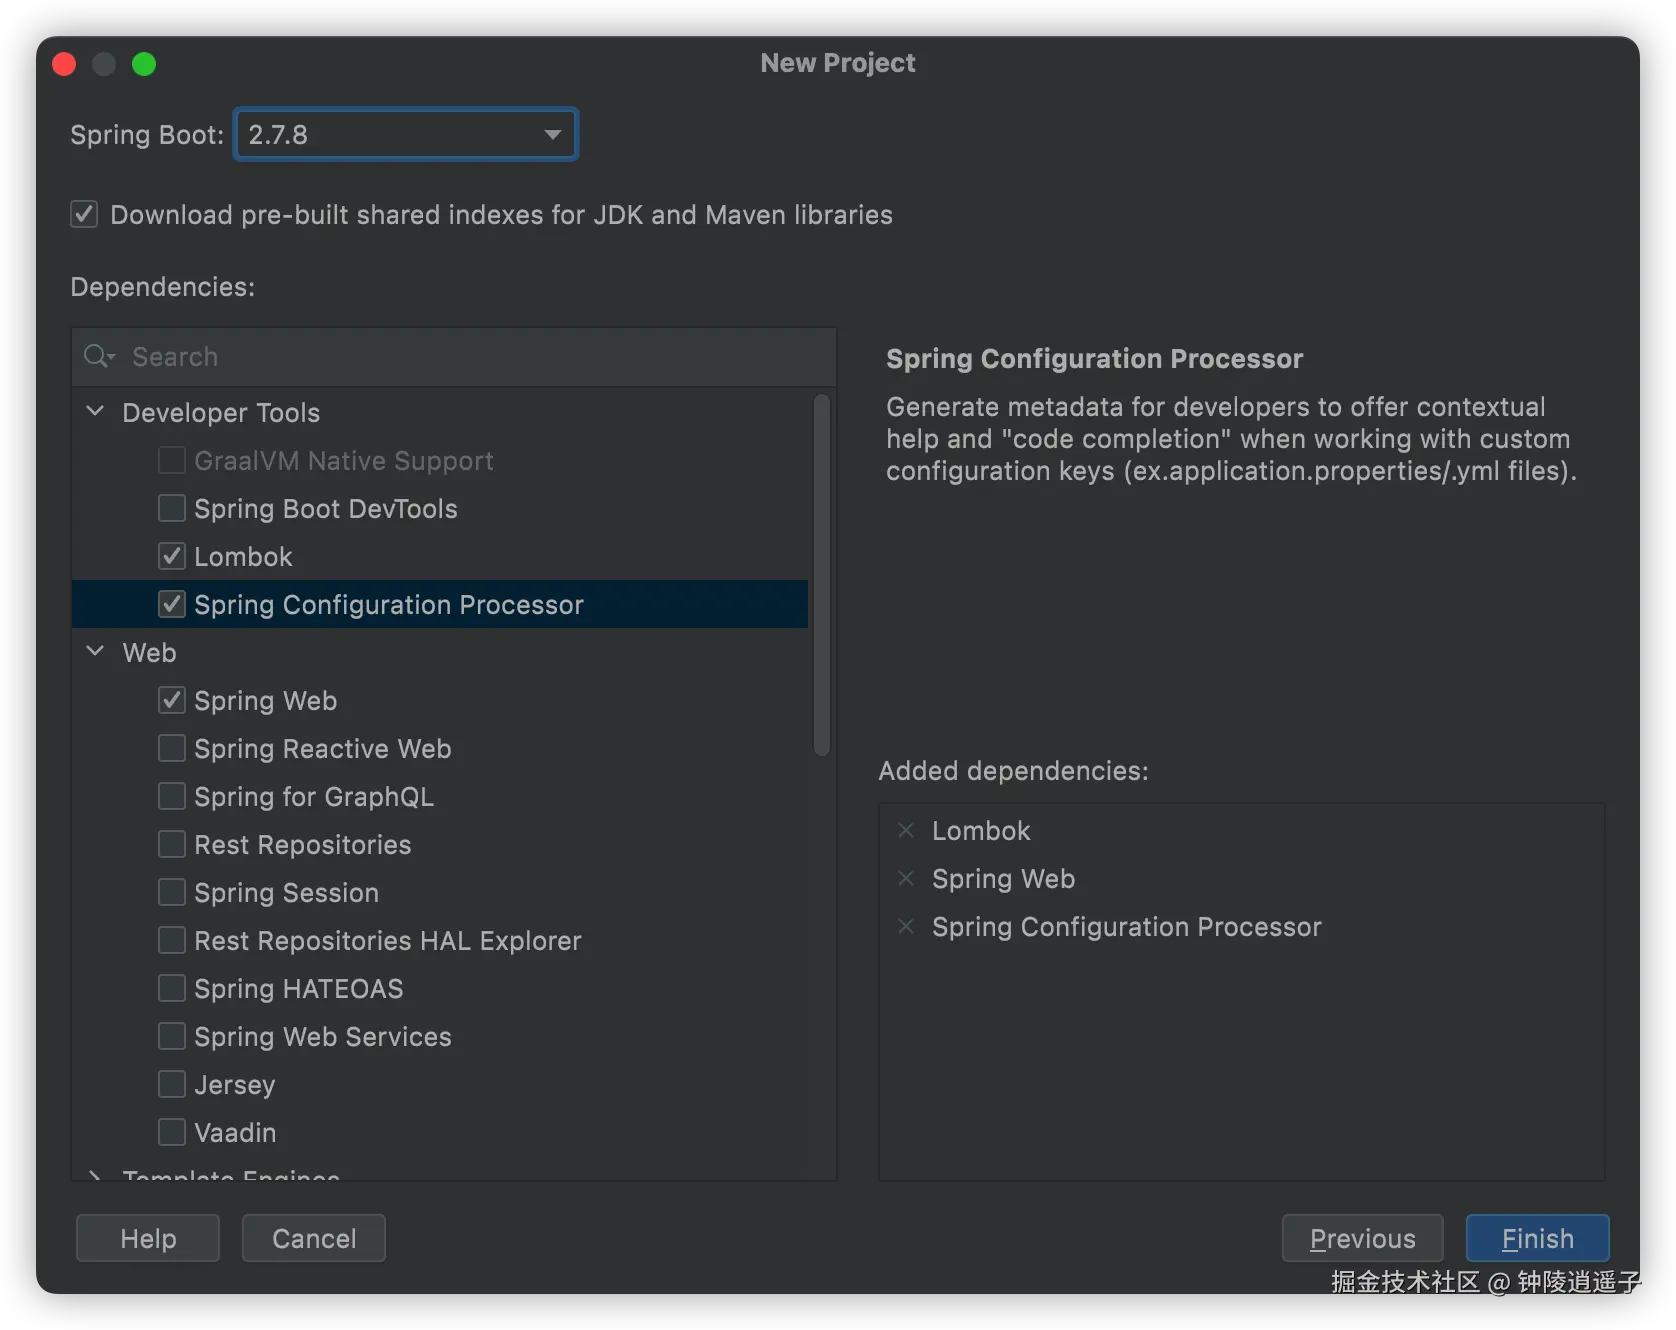Uncheck the Lombok dependency checkbox
This screenshot has width=1676, height=1330.
click(172, 557)
